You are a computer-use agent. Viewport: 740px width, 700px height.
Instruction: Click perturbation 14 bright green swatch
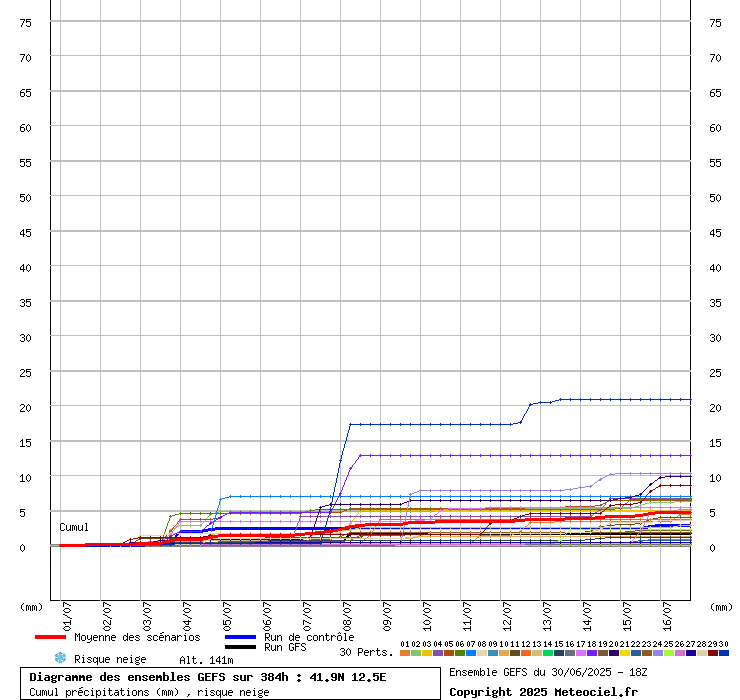[547, 653]
